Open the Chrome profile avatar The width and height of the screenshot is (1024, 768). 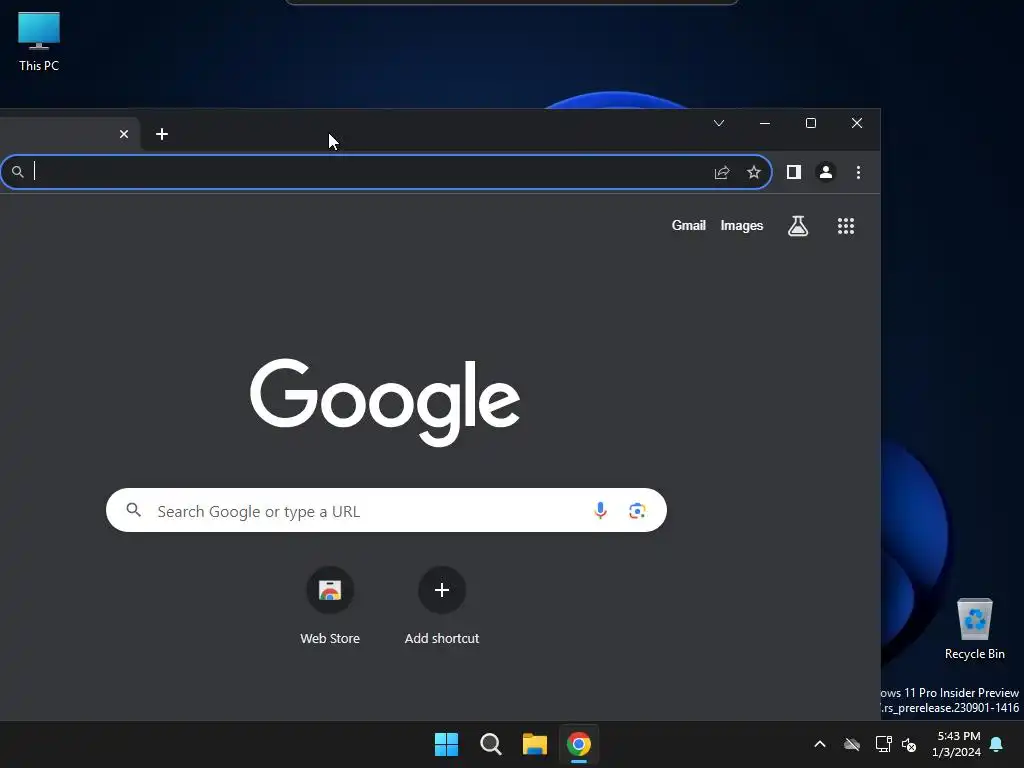[x=826, y=172]
